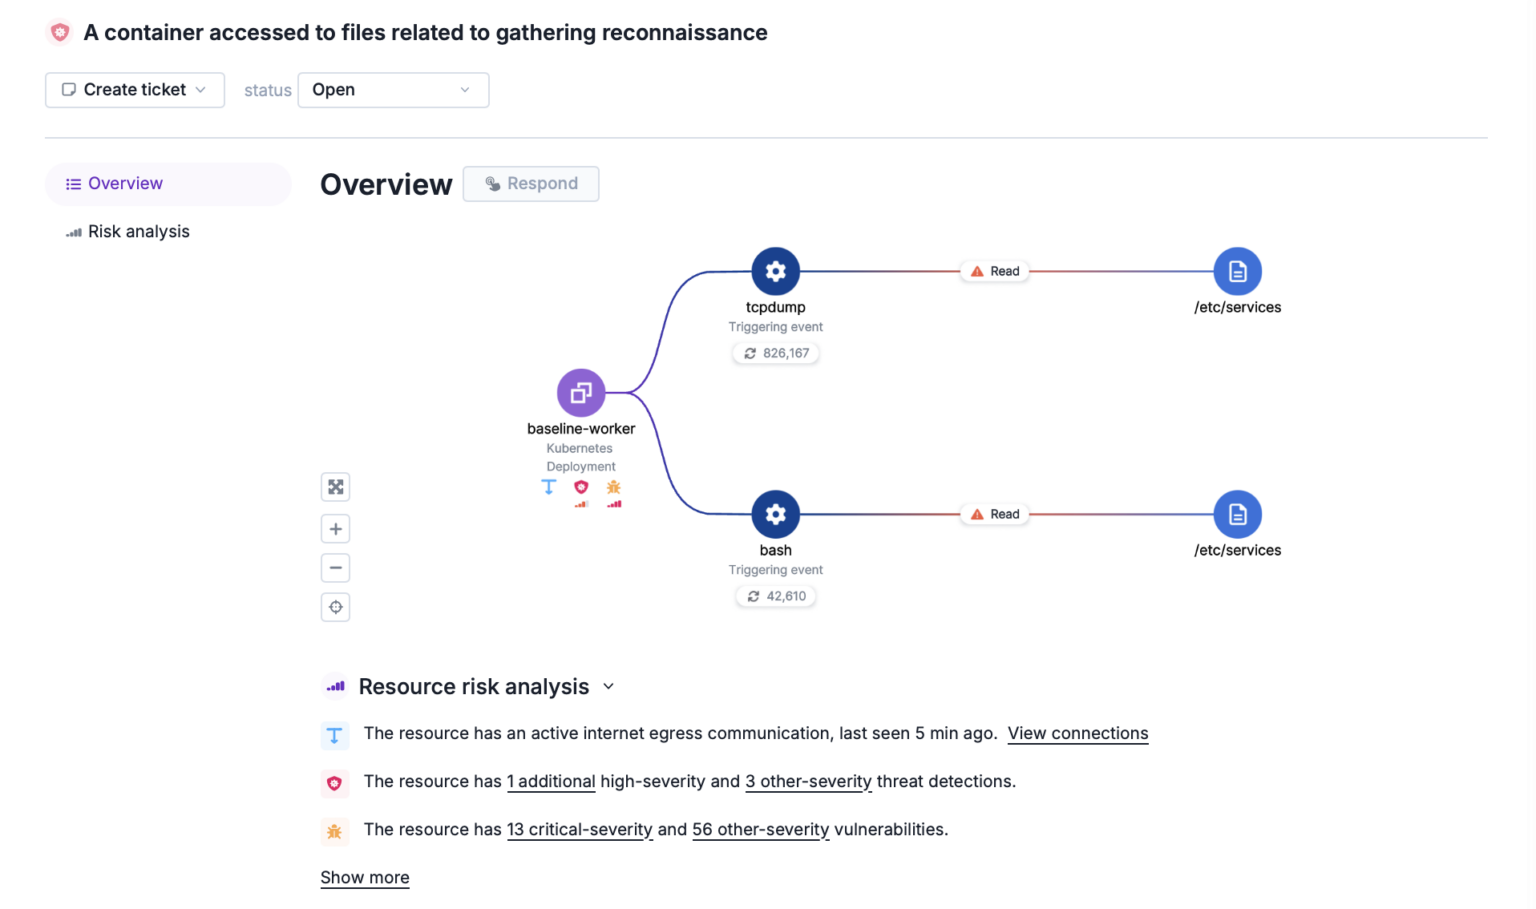
Task: Recenter the graph view
Action: click(x=336, y=607)
